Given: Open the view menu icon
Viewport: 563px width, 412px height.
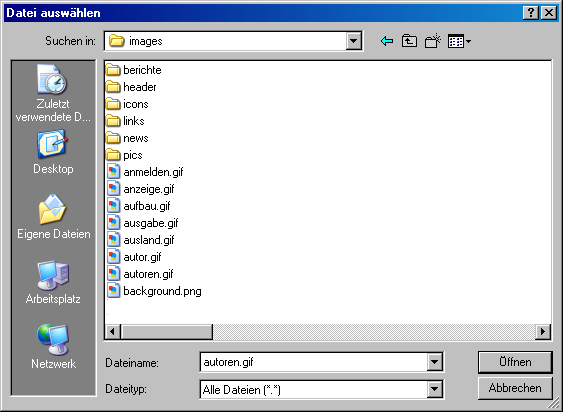Looking at the screenshot, I should [459, 41].
